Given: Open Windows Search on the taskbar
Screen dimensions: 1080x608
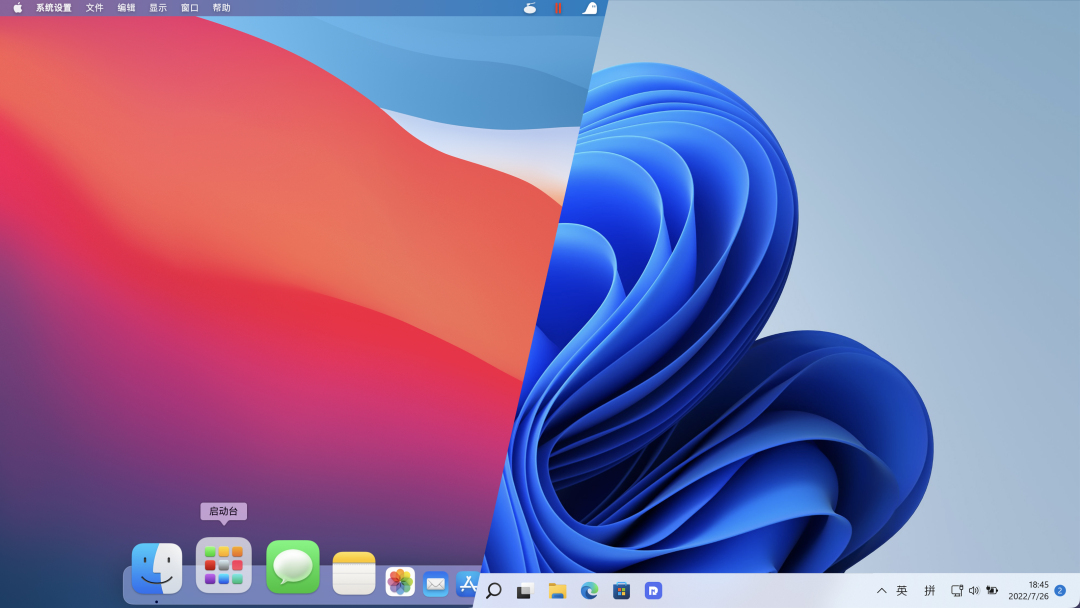Looking at the screenshot, I should pos(493,590).
